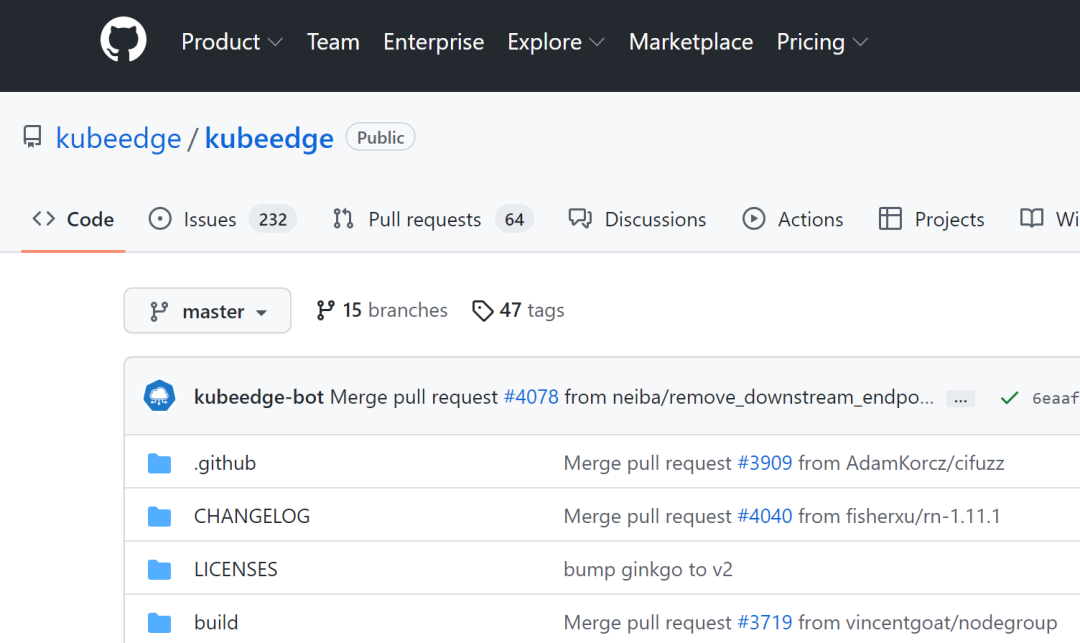Click the CHANGELOG folder icon
The height and width of the screenshot is (643, 1080).
point(159,516)
